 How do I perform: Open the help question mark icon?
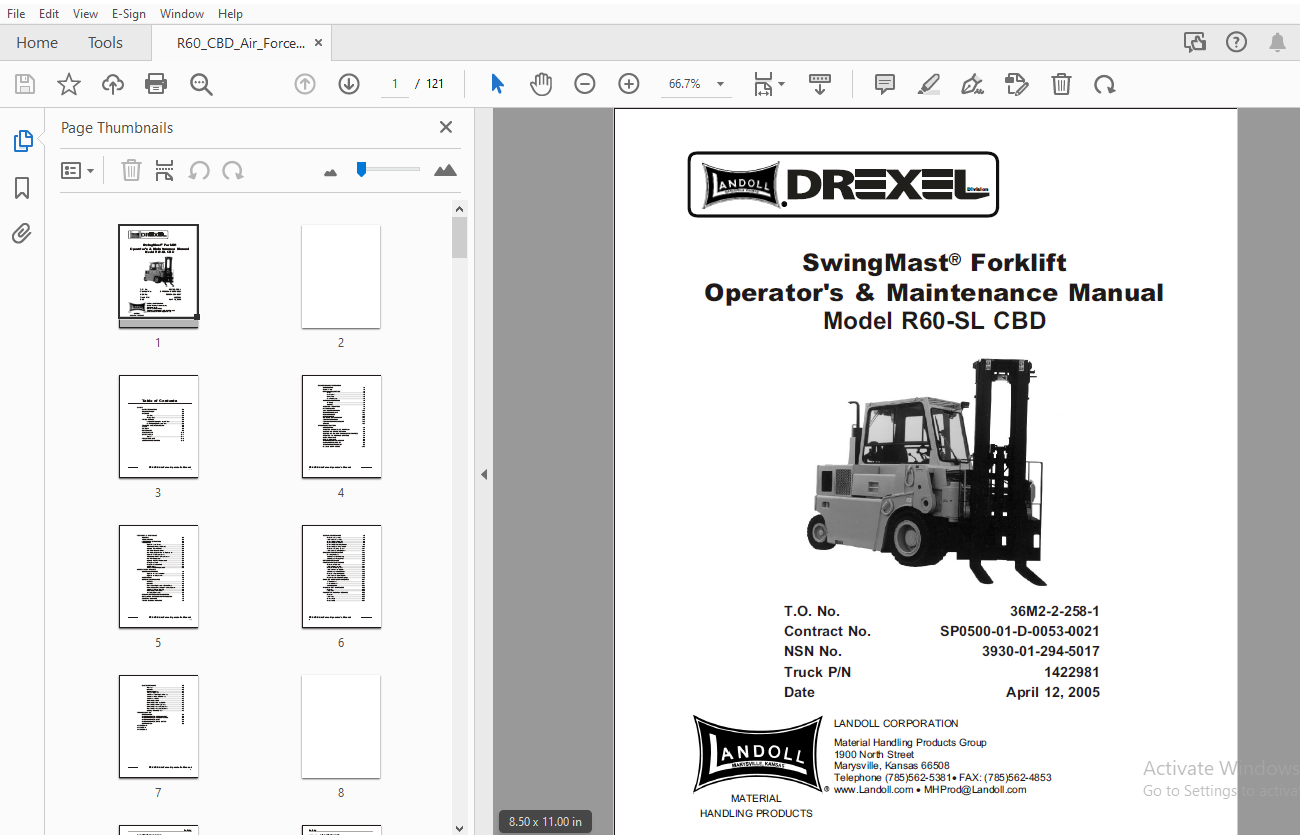pyautogui.click(x=1237, y=42)
